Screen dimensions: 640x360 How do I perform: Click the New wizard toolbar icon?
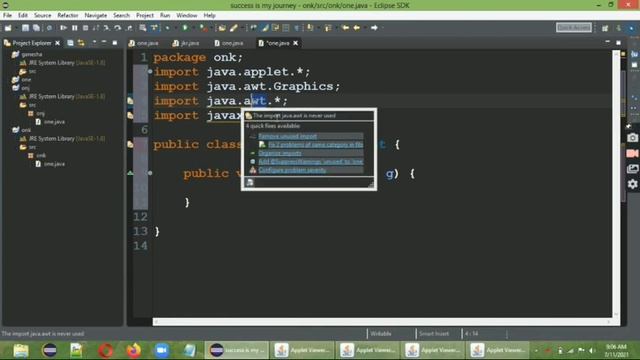point(7,28)
